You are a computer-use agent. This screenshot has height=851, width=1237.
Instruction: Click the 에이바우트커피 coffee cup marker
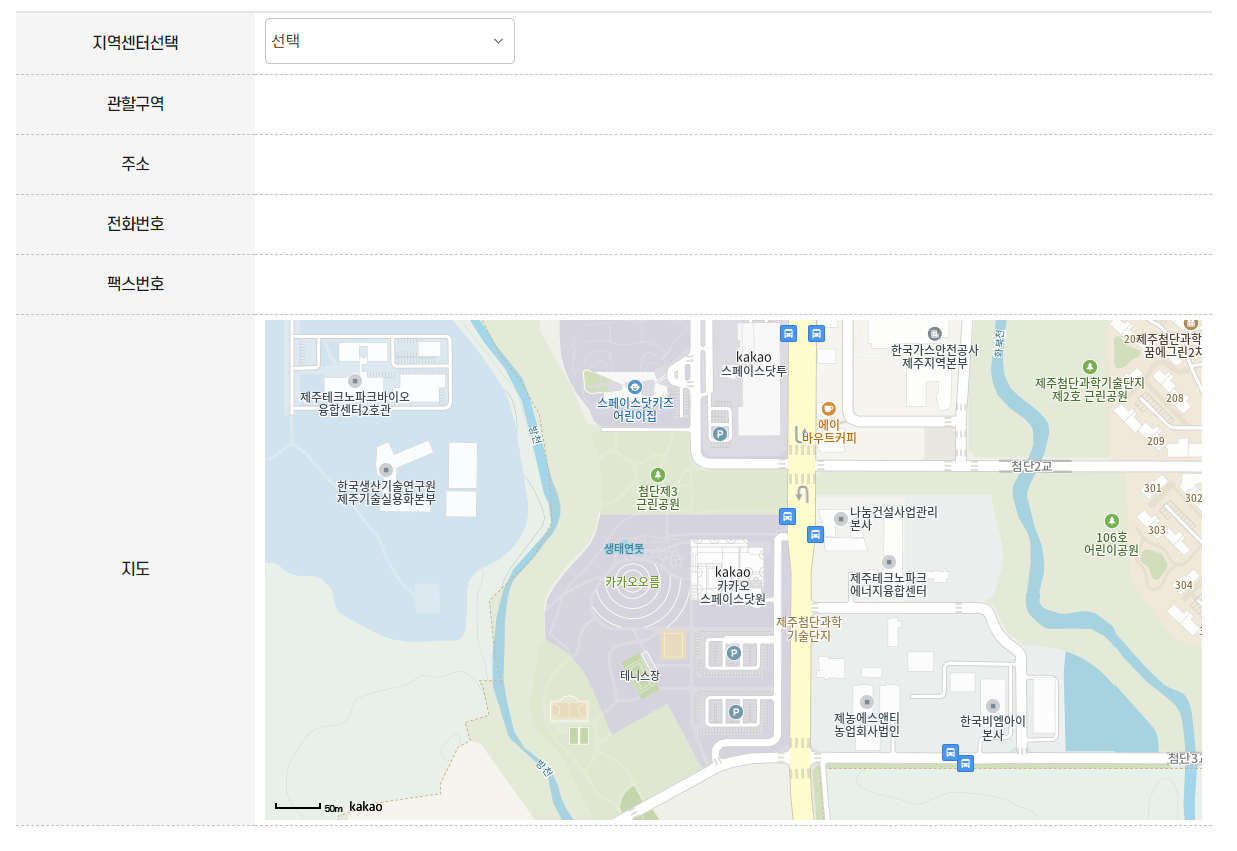click(828, 409)
